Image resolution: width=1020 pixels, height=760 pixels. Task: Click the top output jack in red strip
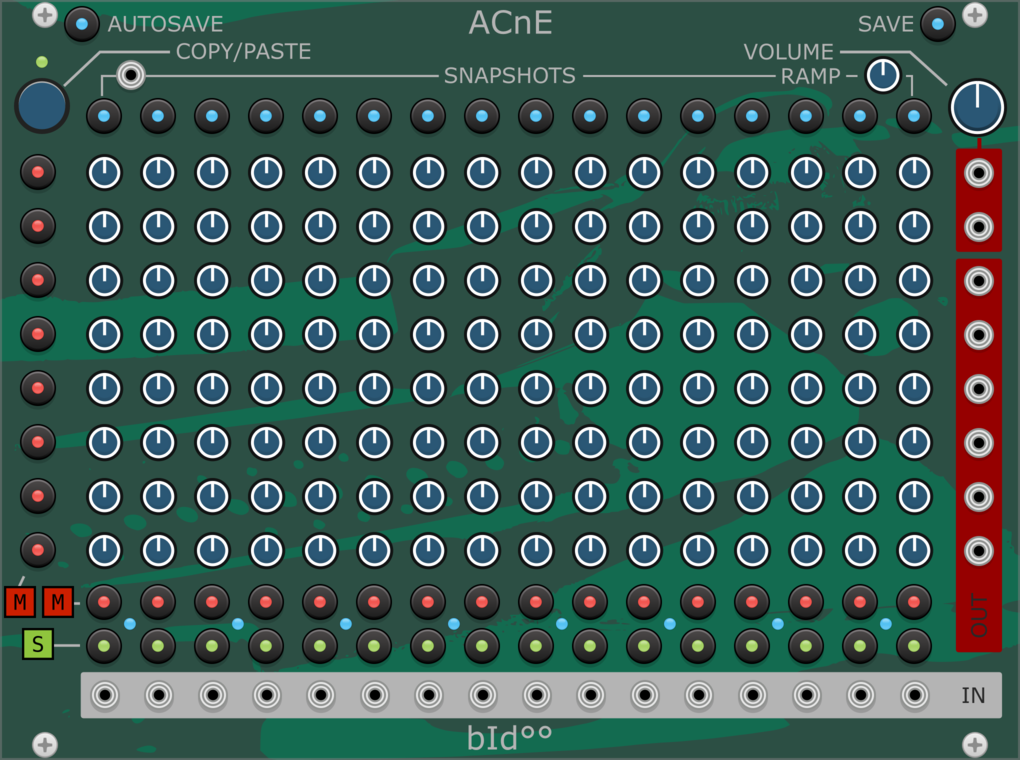978,173
